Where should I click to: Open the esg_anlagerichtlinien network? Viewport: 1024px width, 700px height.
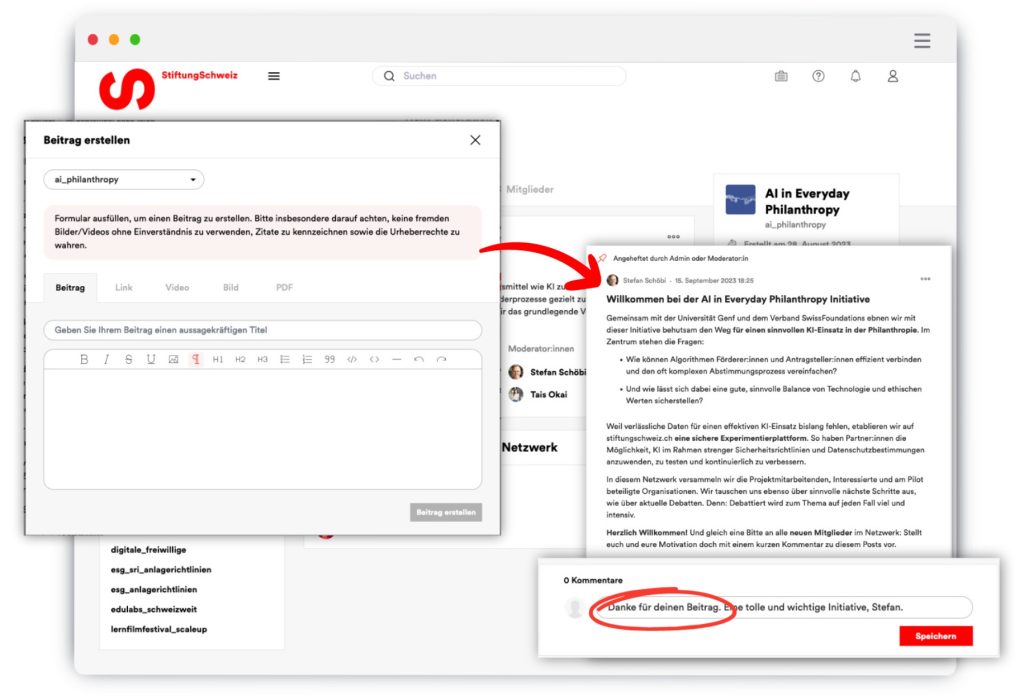click(x=153, y=590)
